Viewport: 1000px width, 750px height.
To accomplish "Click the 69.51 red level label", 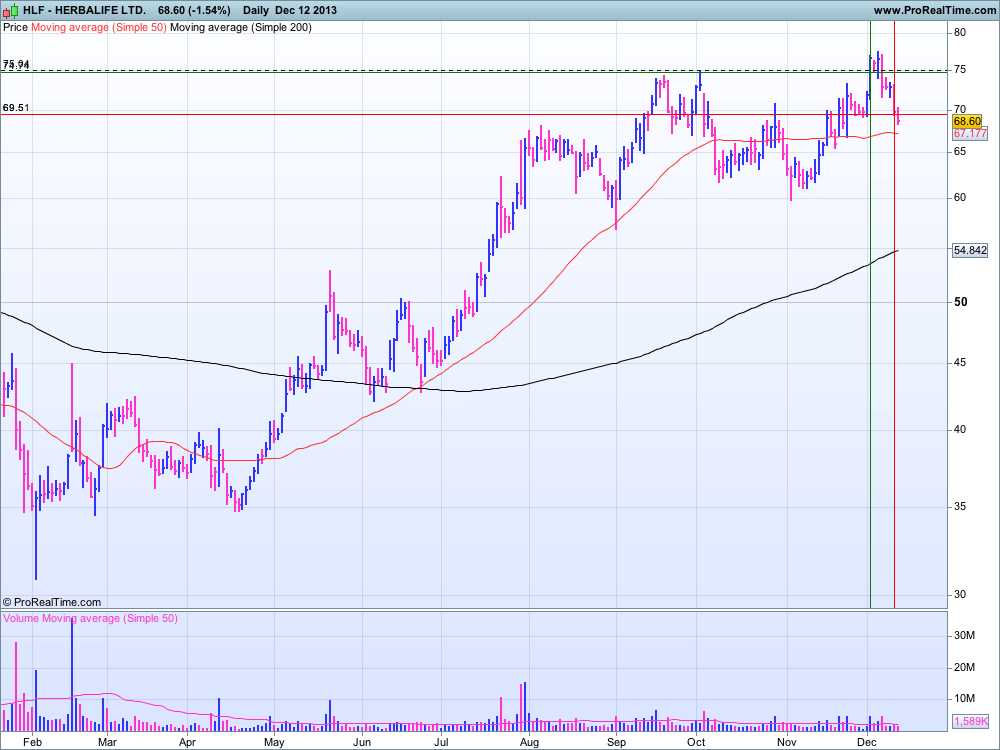I will click(16, 108).
